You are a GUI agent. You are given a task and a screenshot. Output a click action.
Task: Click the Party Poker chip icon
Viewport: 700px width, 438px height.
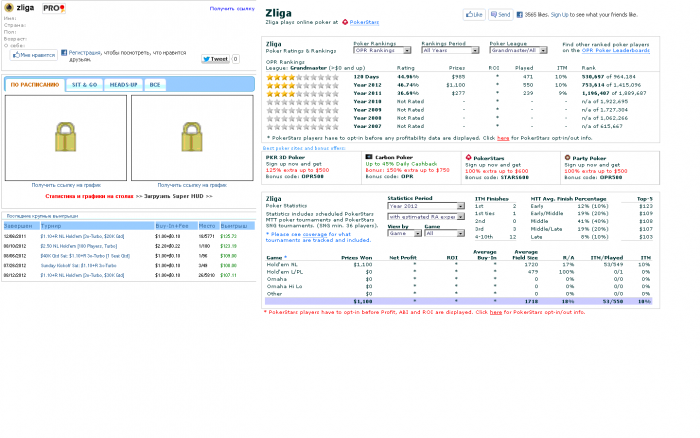(567, 158)
